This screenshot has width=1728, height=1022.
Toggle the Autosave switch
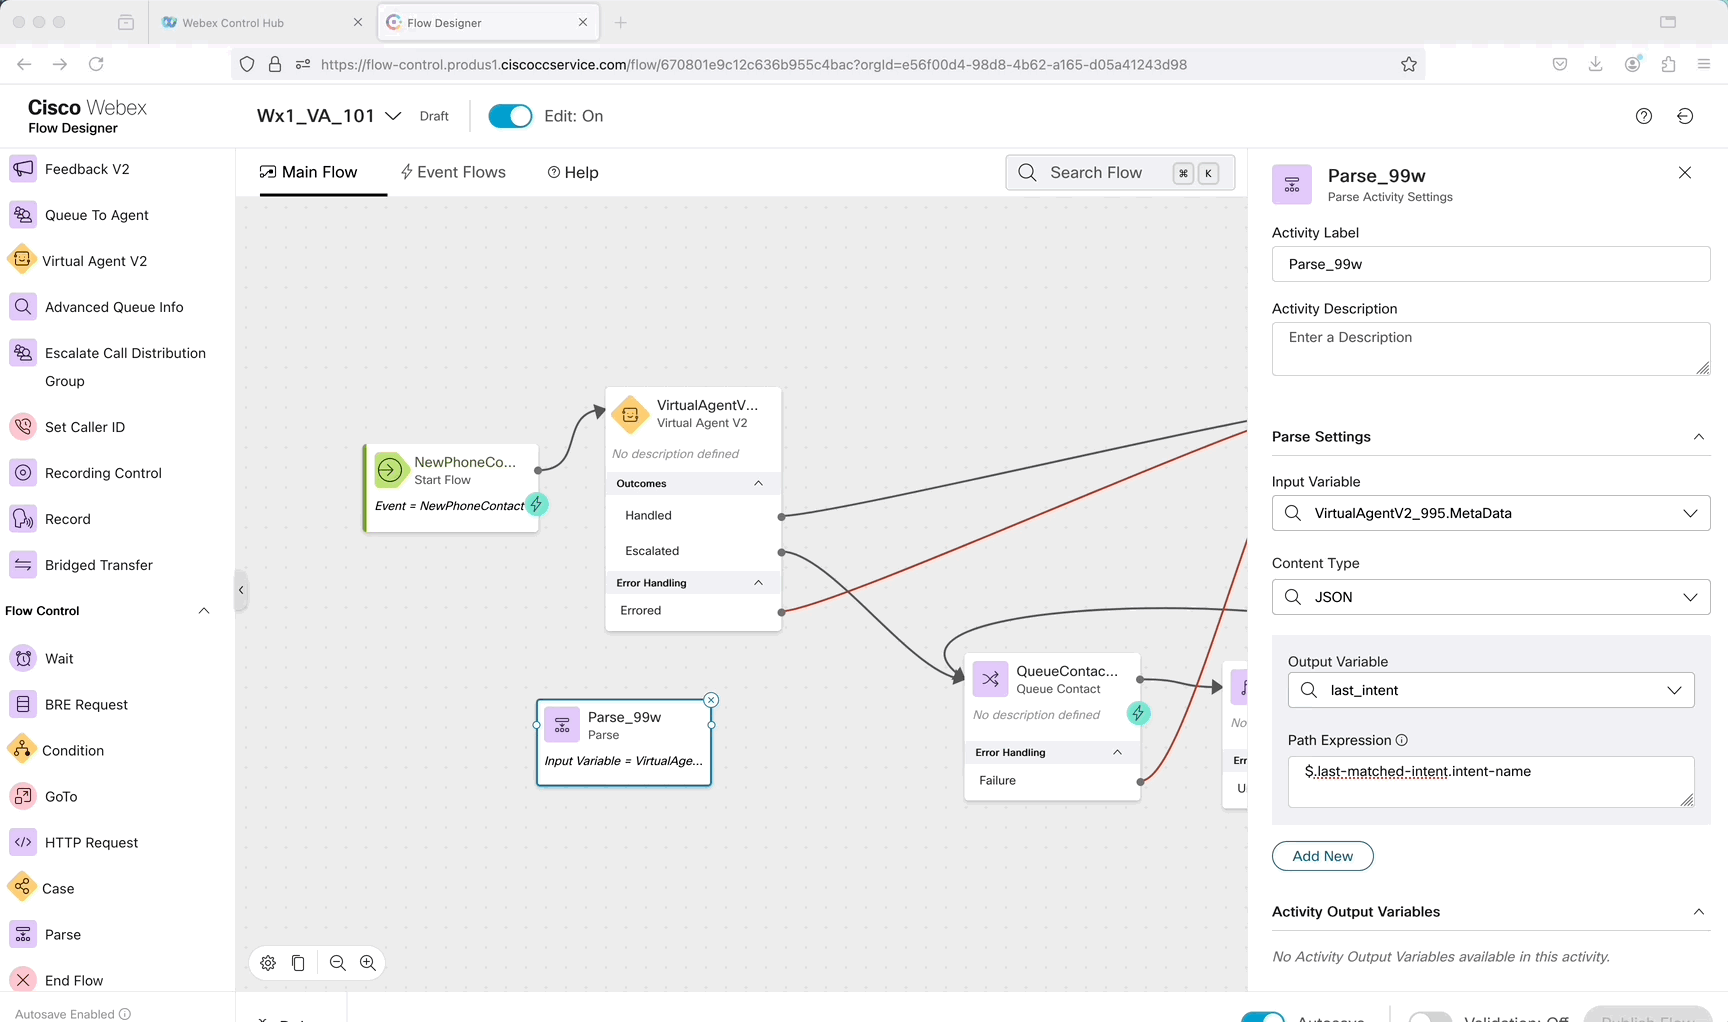tap(1262, 1017)
